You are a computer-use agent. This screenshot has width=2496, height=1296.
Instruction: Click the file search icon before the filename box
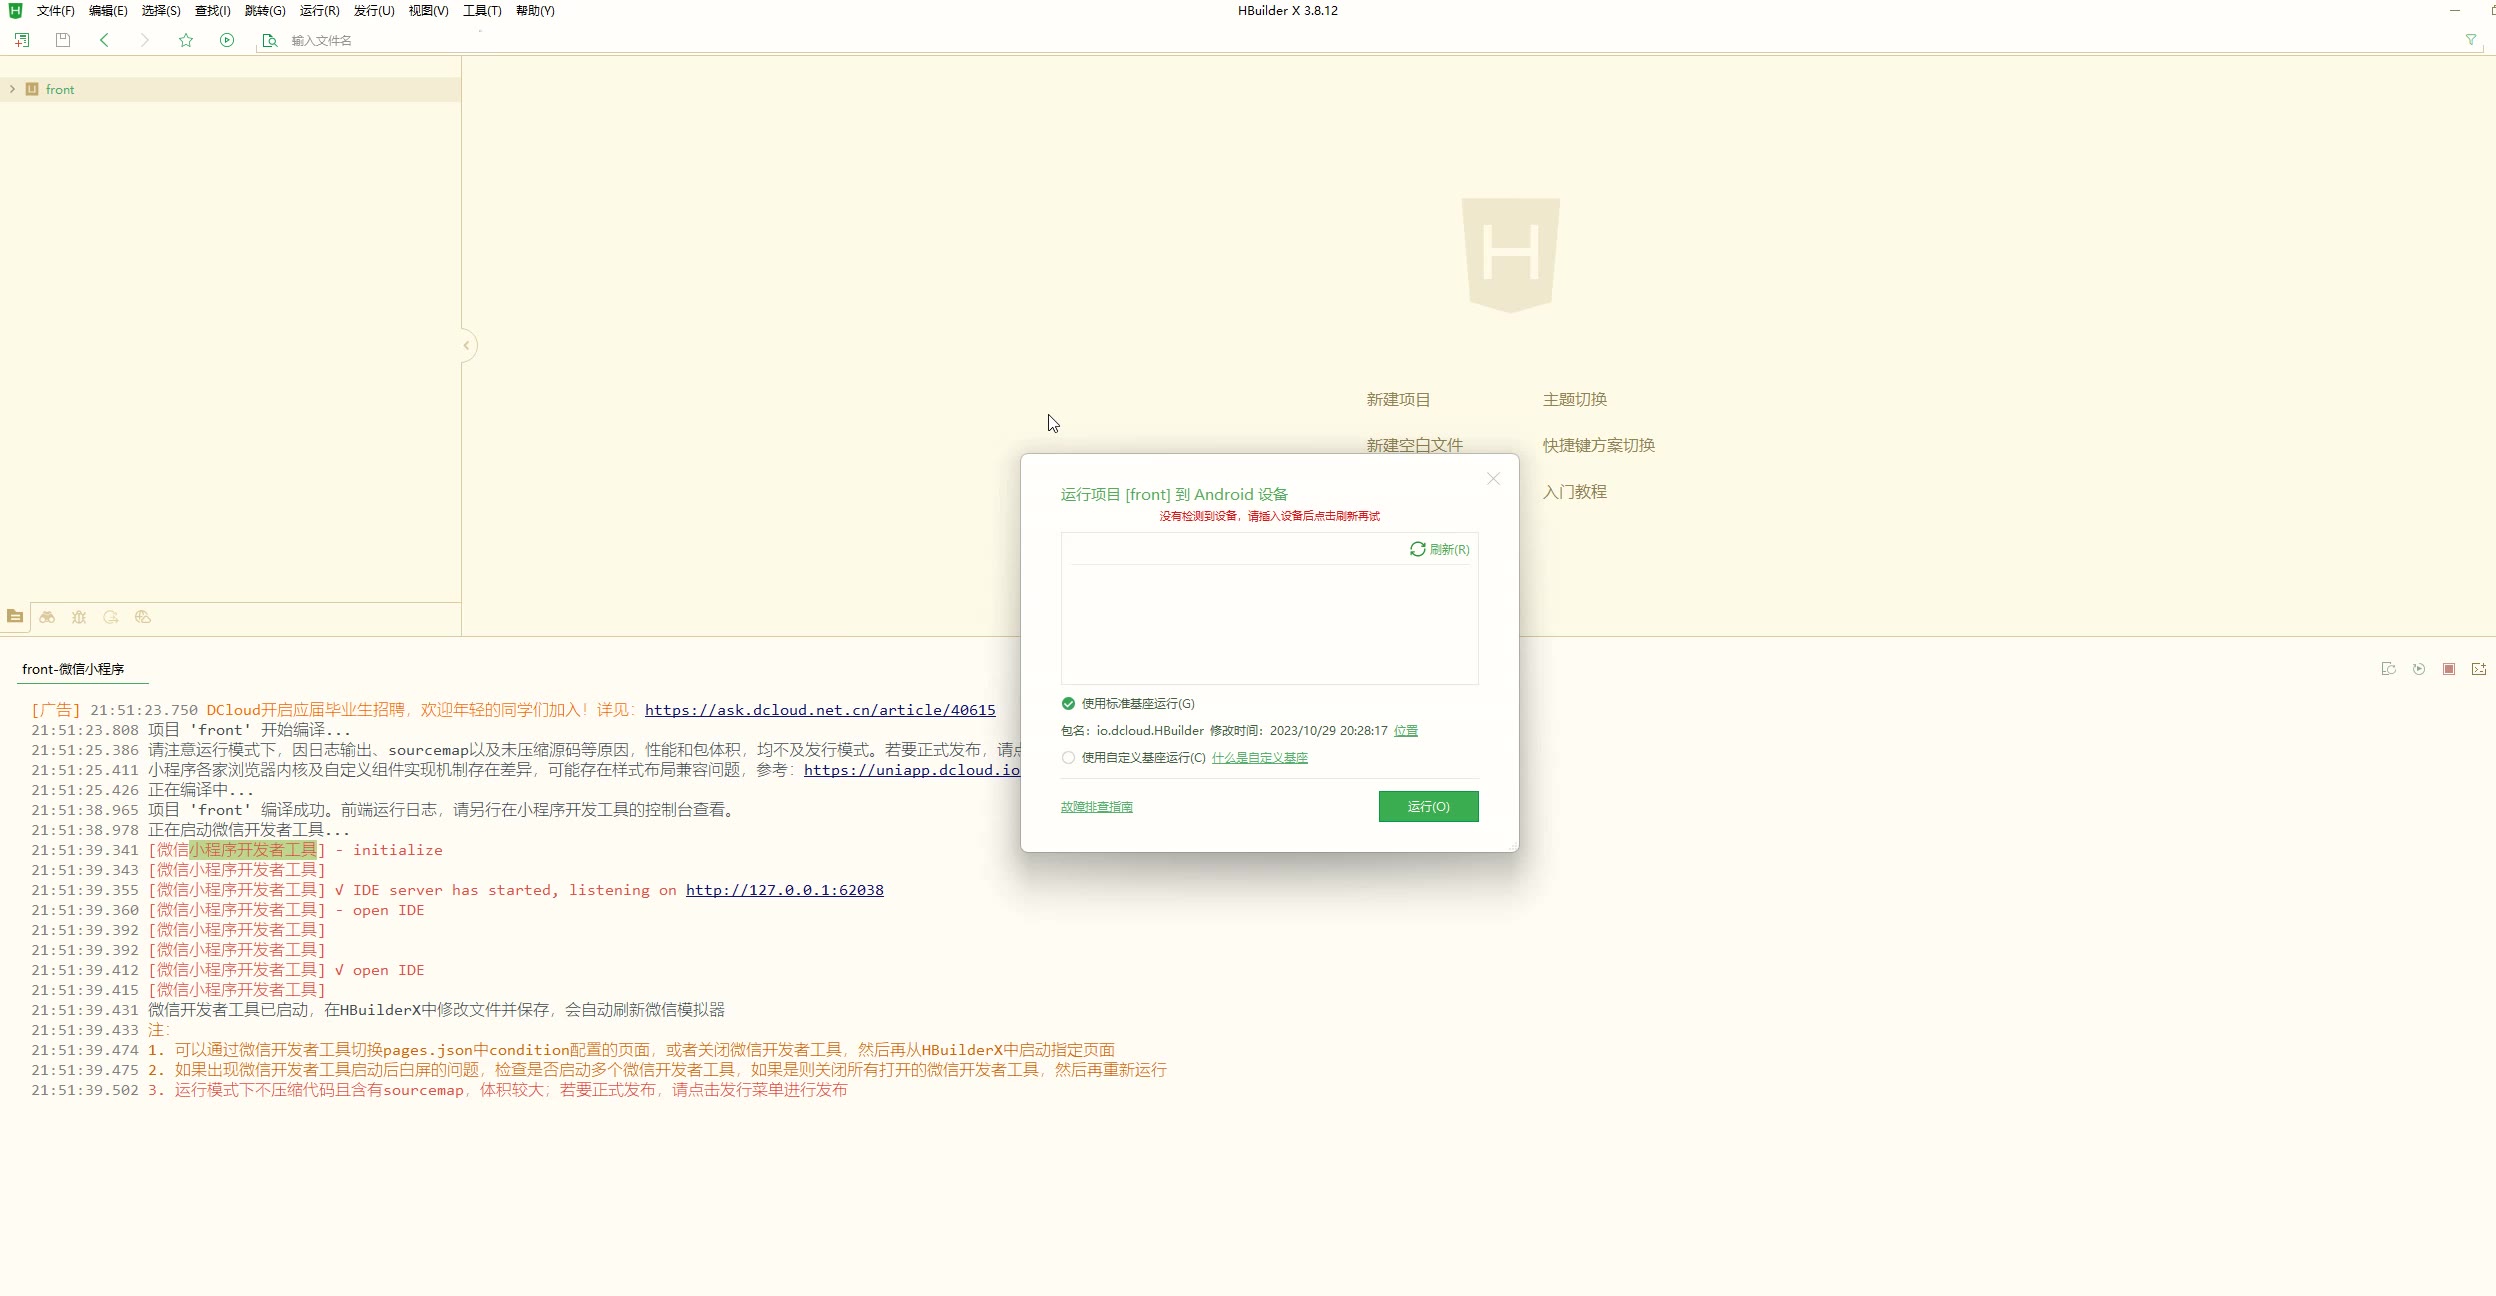pyautogui.click(x=269, y=40)
